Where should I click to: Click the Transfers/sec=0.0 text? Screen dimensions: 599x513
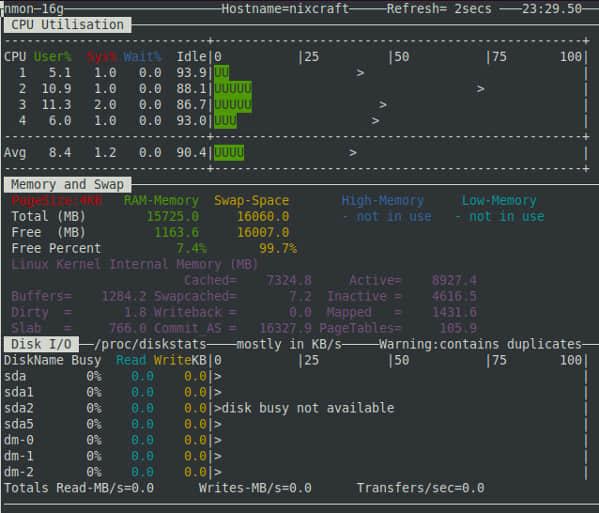click(x=421, y=488)
